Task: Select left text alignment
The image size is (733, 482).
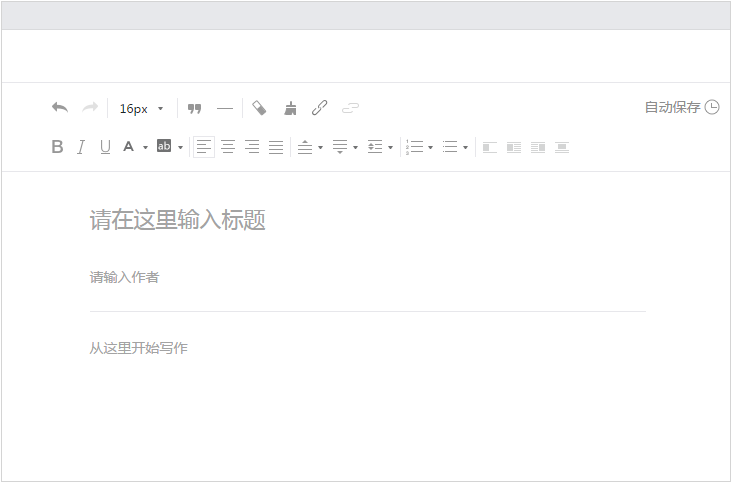Action: 204,147
